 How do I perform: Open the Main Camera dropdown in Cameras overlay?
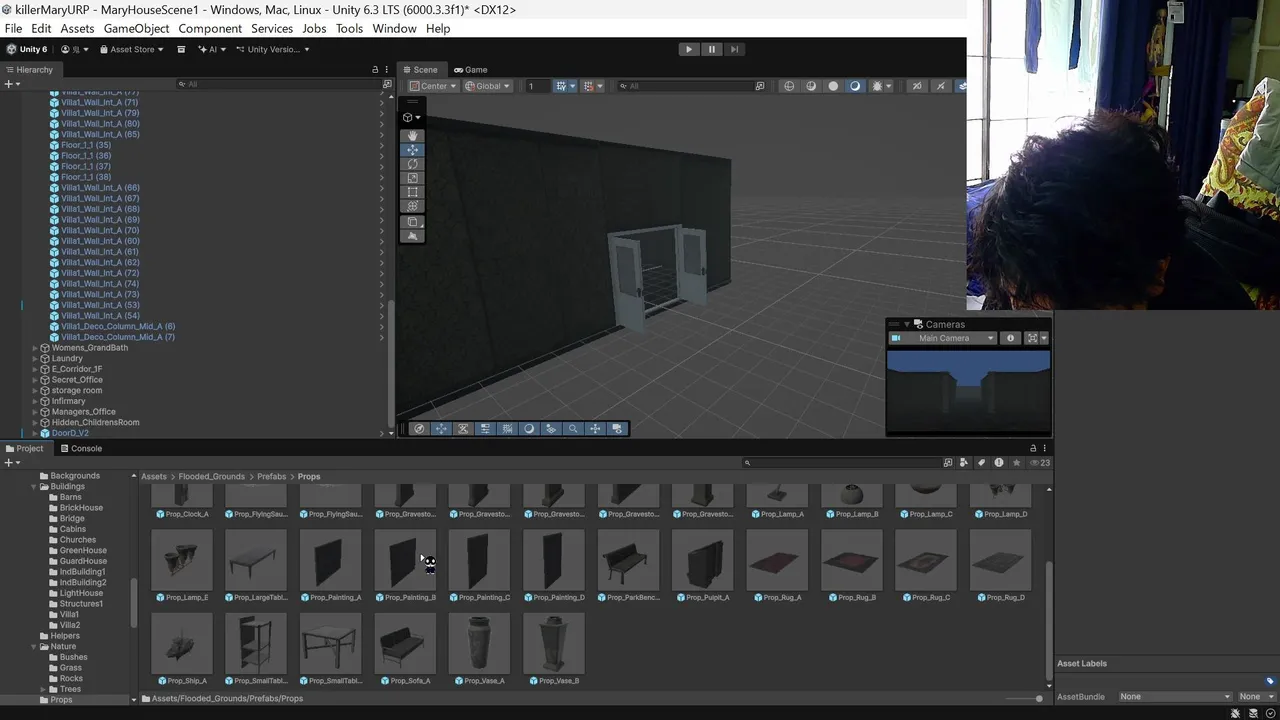pyautogui.click(x=943, y=338)
